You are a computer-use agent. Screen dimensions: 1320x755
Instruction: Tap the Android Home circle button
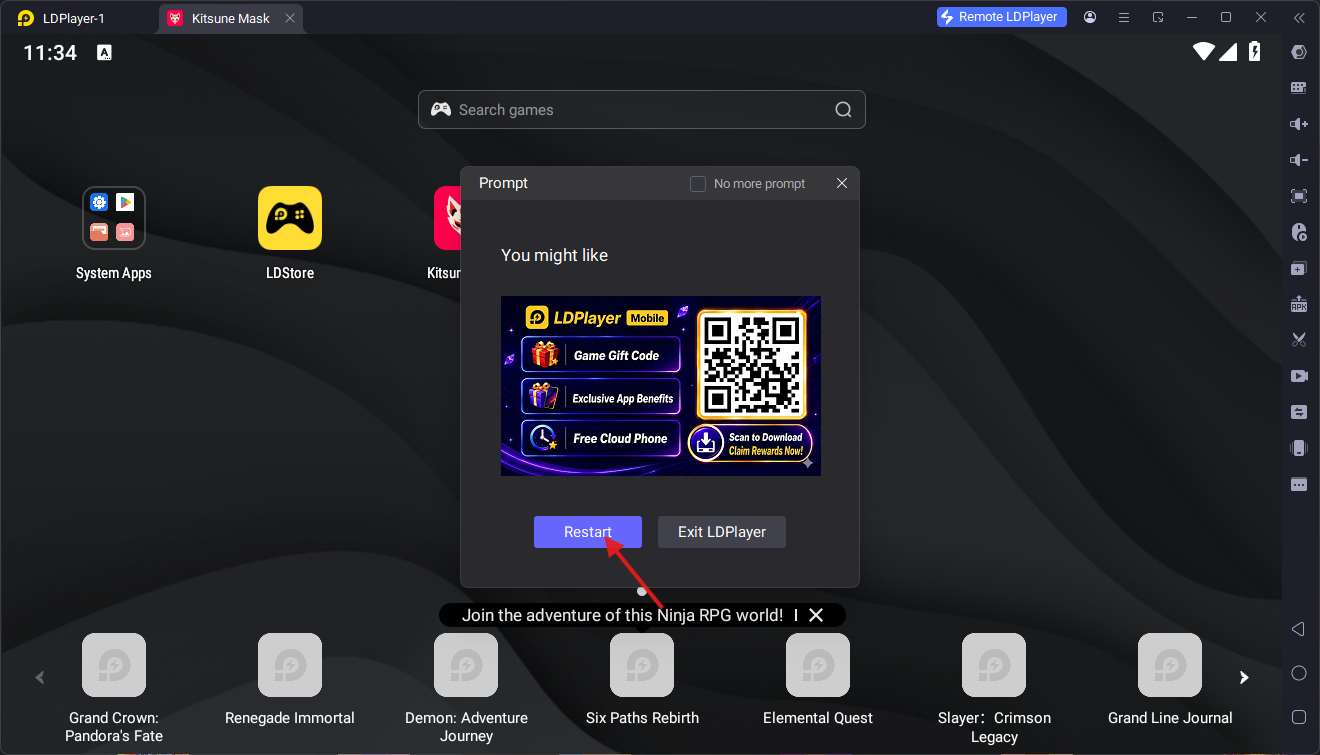(x=1299, y=673)
